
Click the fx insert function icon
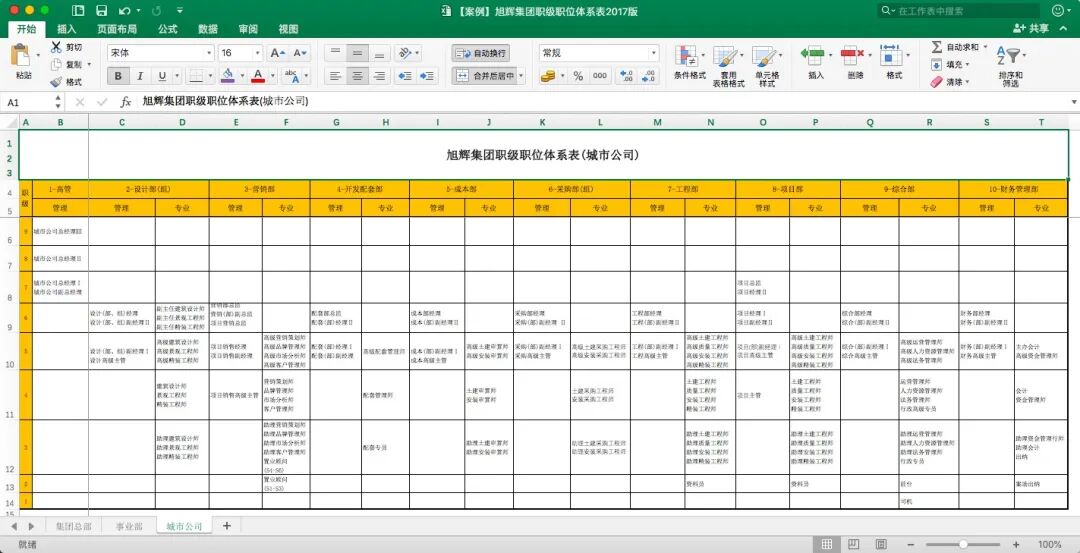[125, 102]
